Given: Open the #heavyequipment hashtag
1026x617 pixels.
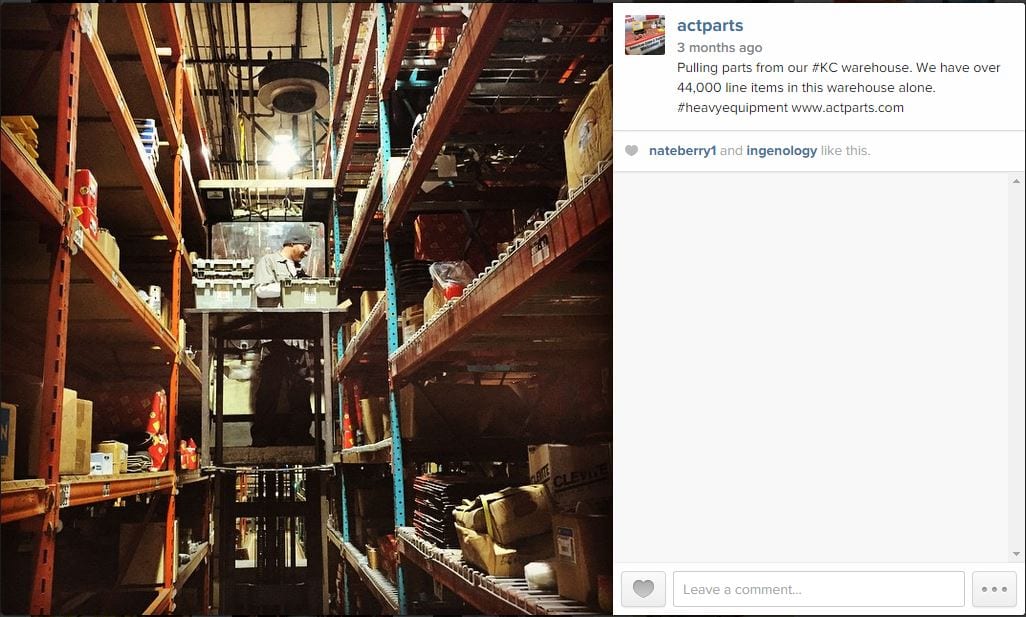Looking at the screenshot, I should (x=732, y=108).
